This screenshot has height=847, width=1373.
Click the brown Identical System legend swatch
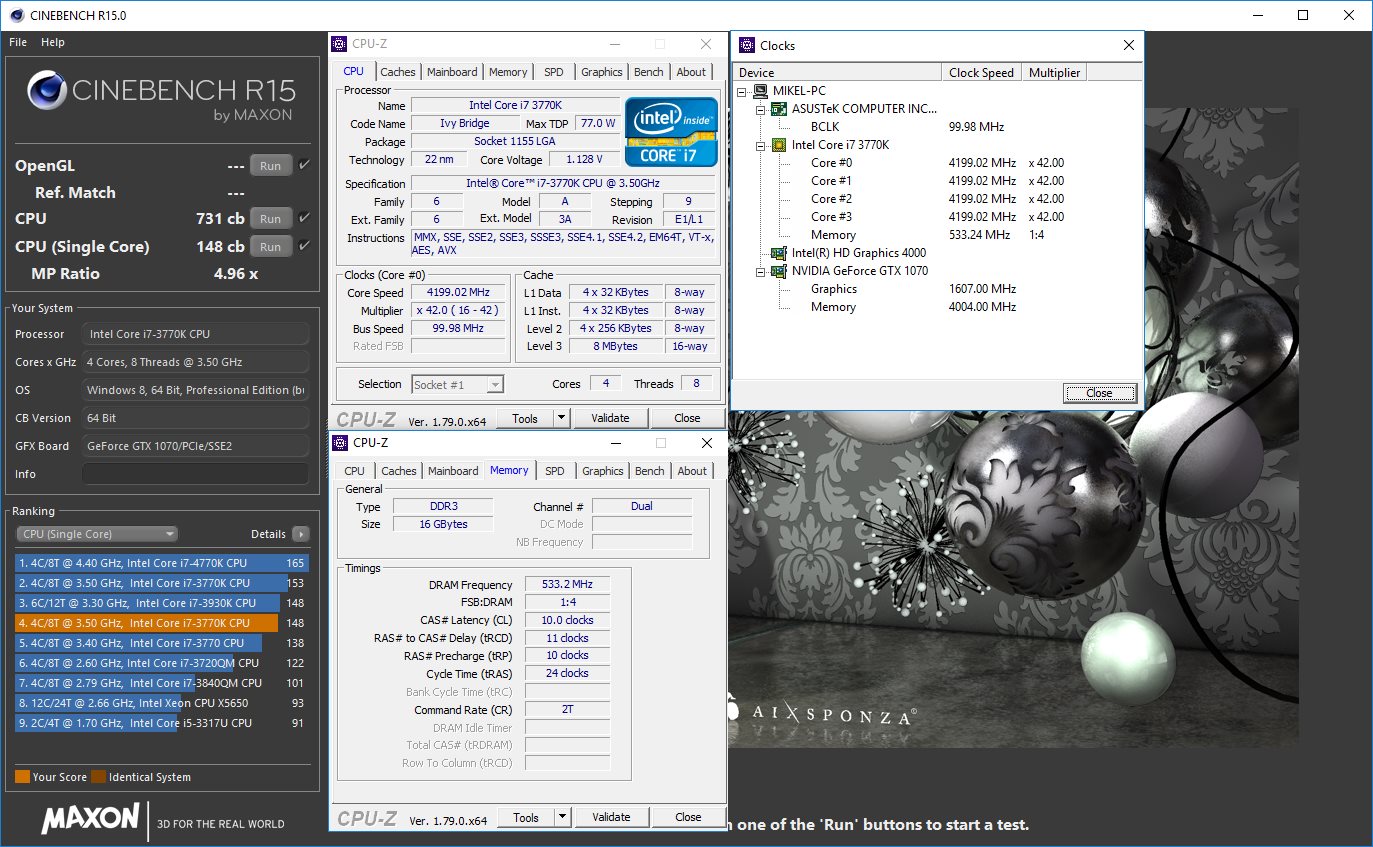coord(98,777)
